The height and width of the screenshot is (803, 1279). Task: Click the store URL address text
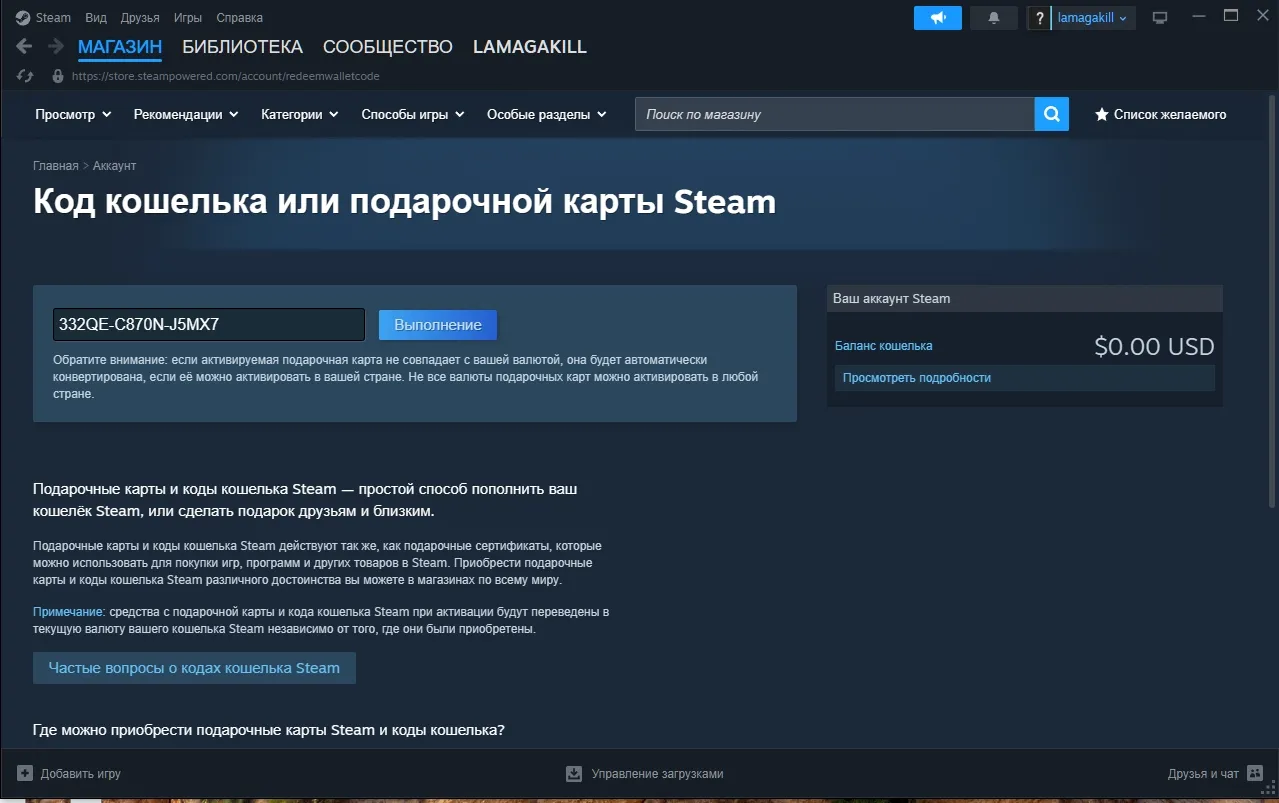pyautogui.click(x=226, y=76)
